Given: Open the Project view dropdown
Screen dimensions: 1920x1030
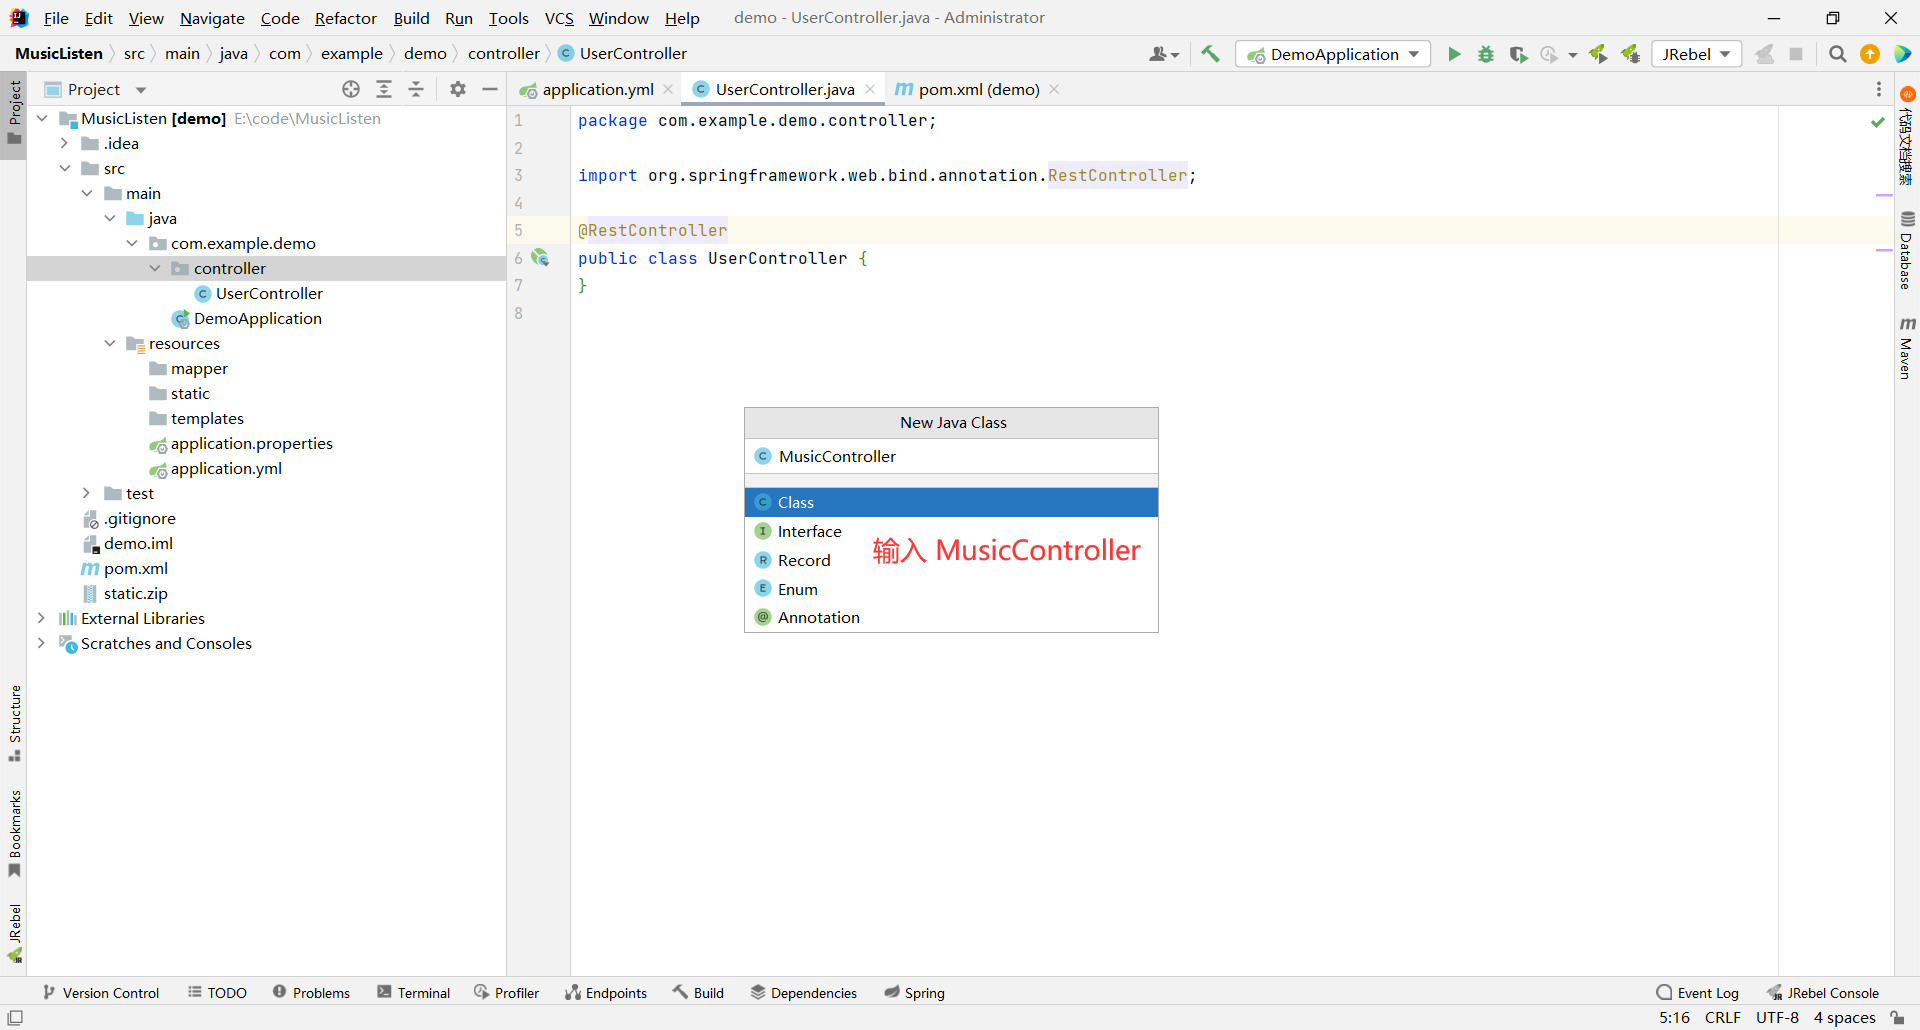Looking at the screenshot, I should (96, 89).
